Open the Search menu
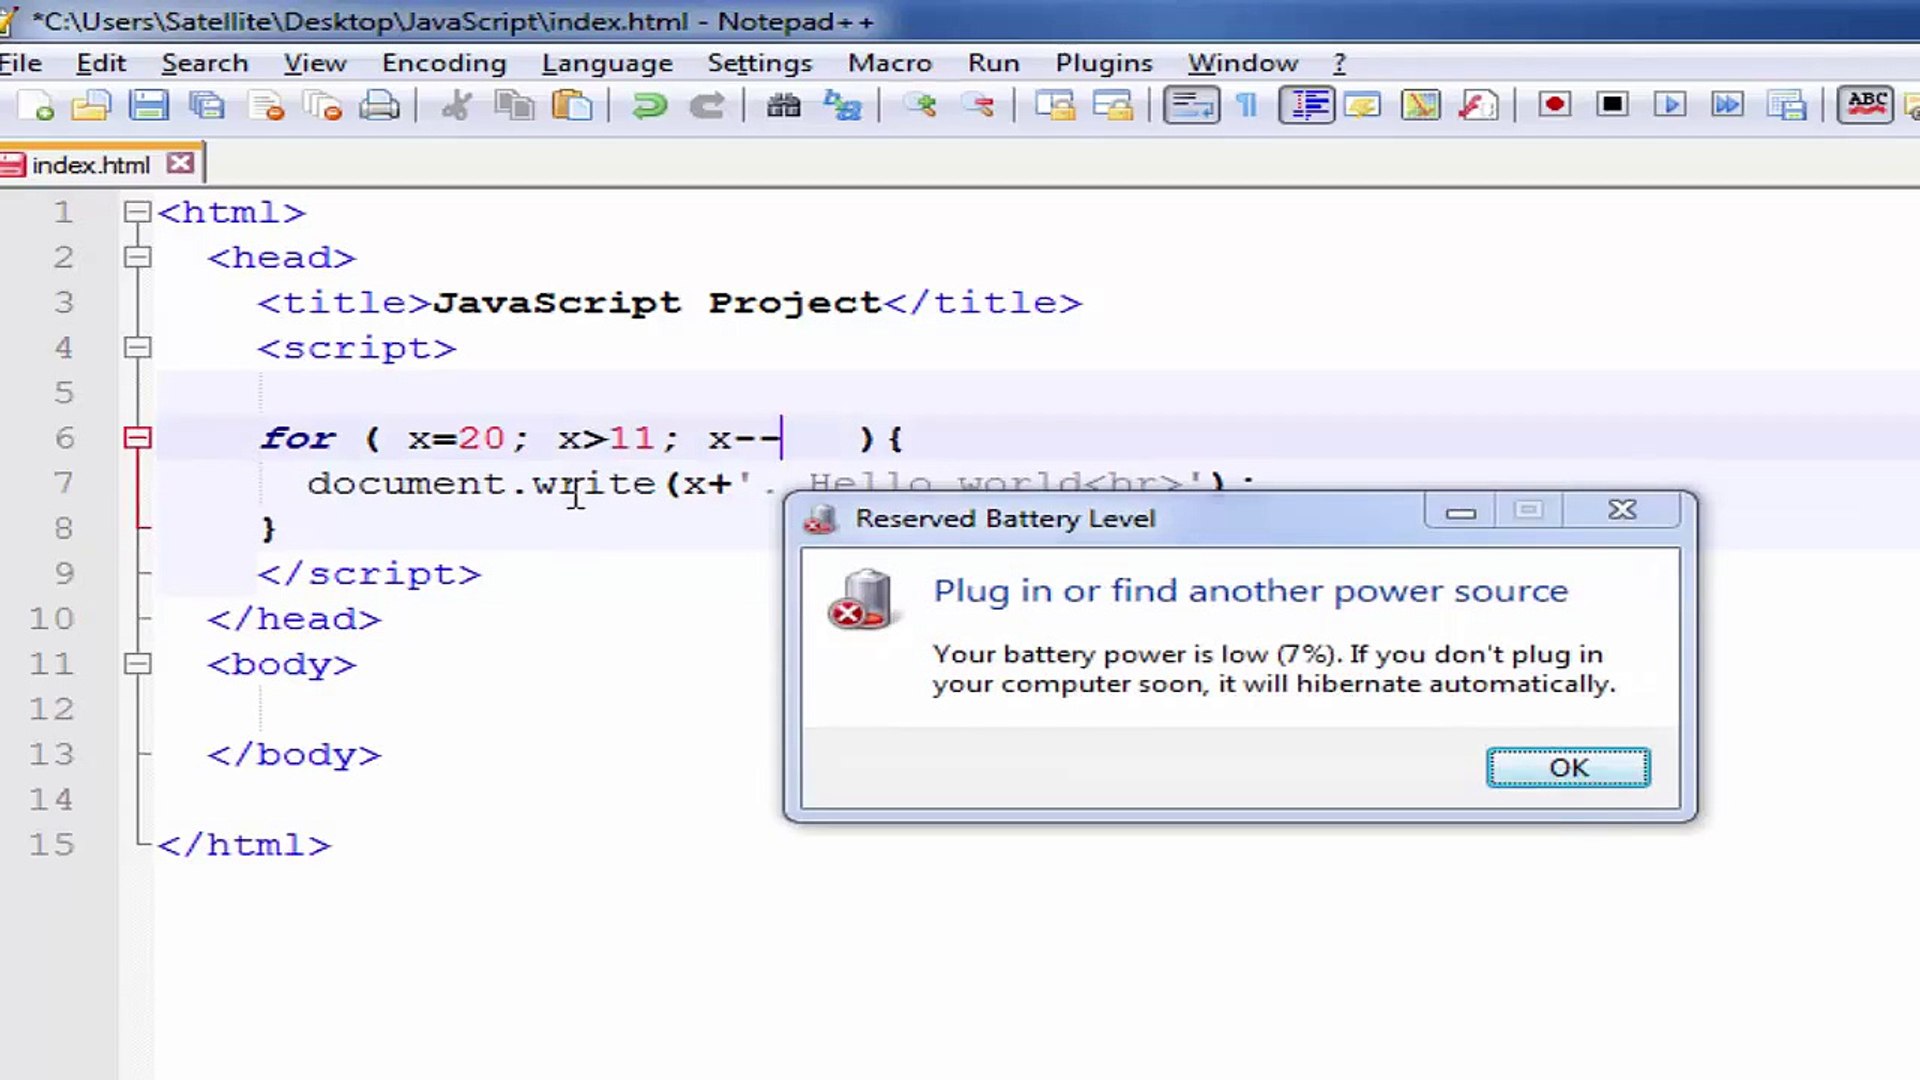Screen dimensions: 1920x1080 [205, 63]
